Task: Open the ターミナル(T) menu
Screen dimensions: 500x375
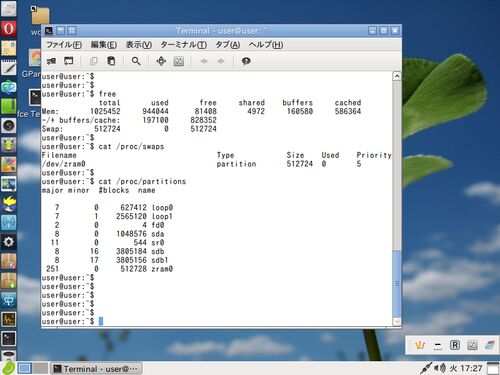Action: 184,45
